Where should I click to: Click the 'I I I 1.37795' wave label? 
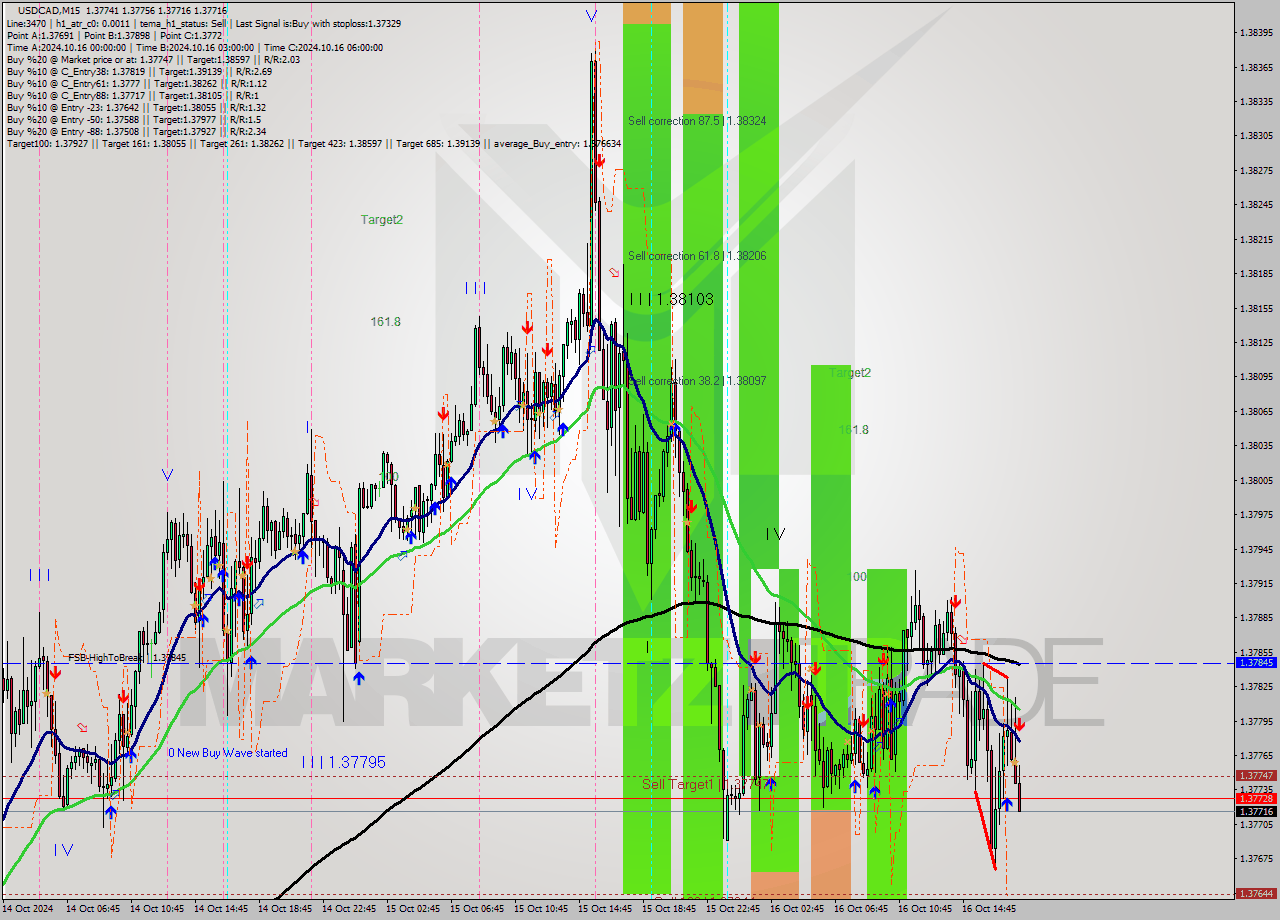tap(343, 762)
